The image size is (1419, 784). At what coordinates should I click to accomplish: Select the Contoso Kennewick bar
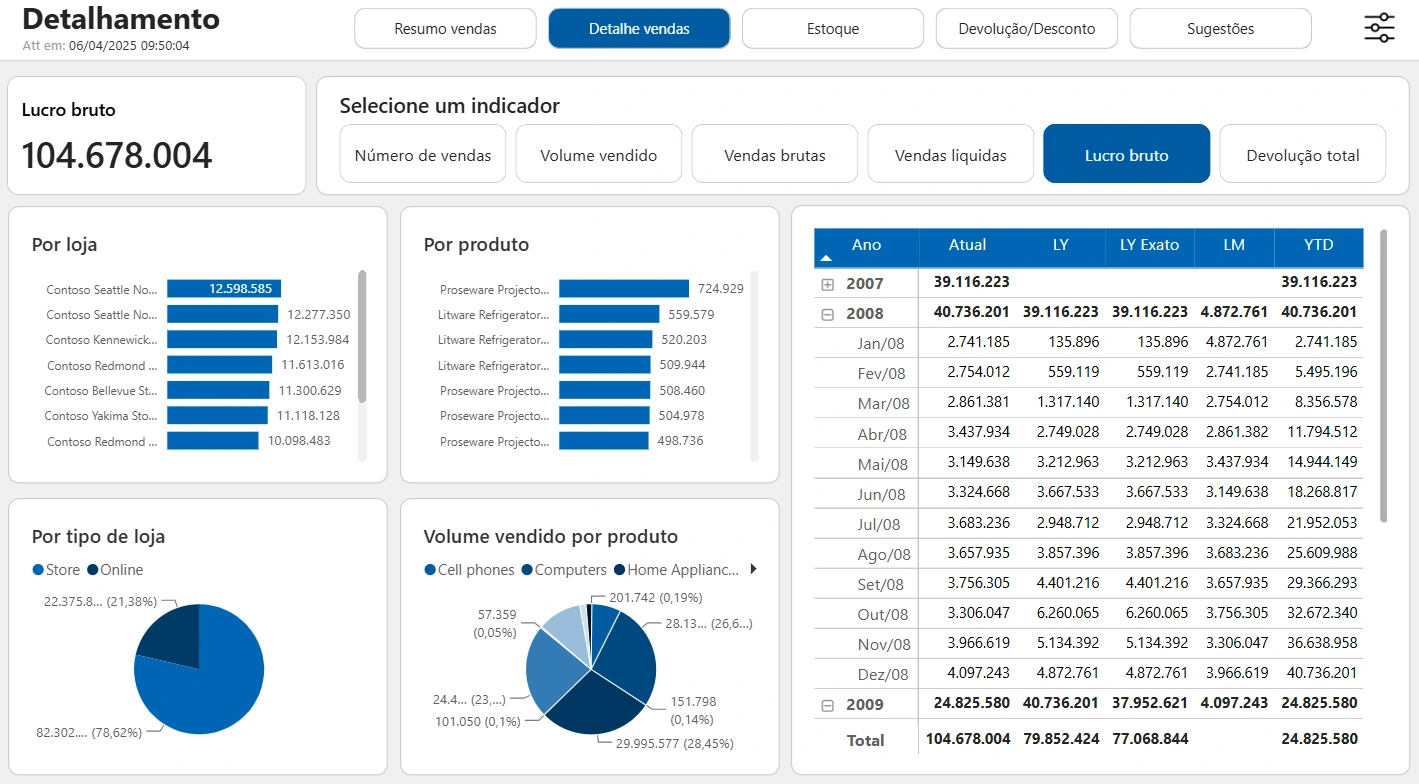pos(222,340)
